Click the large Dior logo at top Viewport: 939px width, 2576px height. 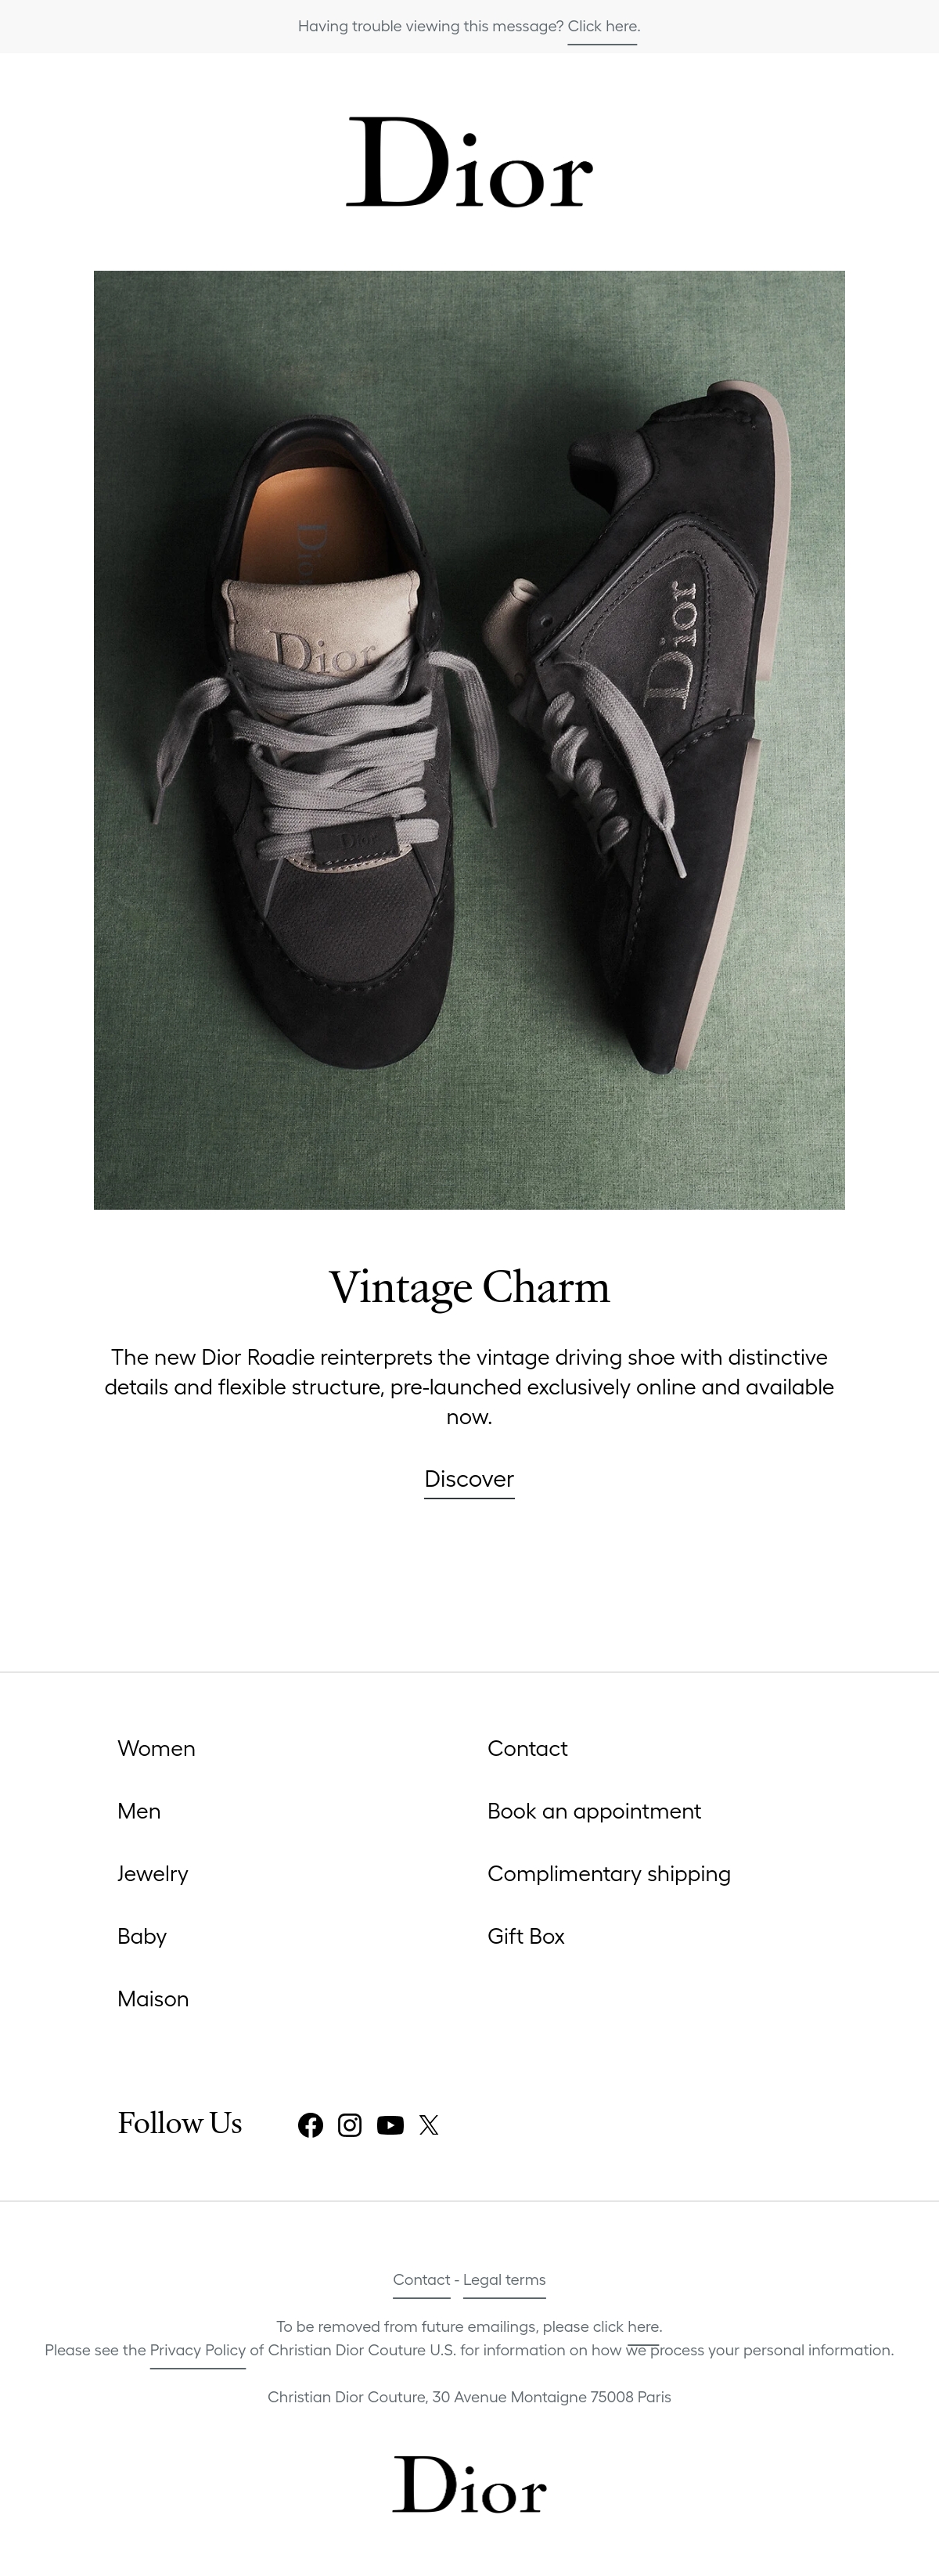coord(469,162)
